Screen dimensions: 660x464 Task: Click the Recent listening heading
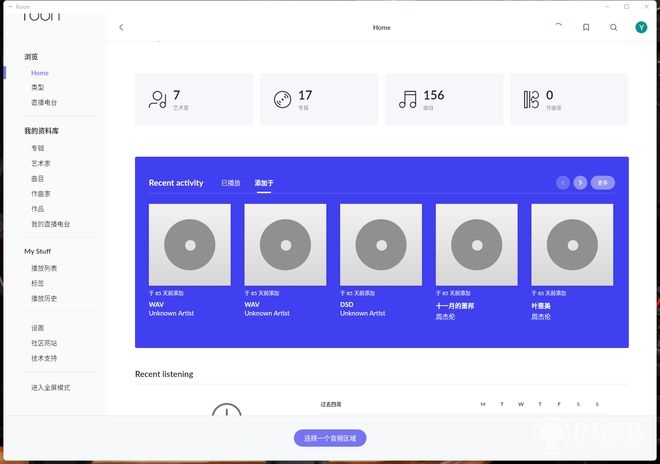click(x=164, y=374)
